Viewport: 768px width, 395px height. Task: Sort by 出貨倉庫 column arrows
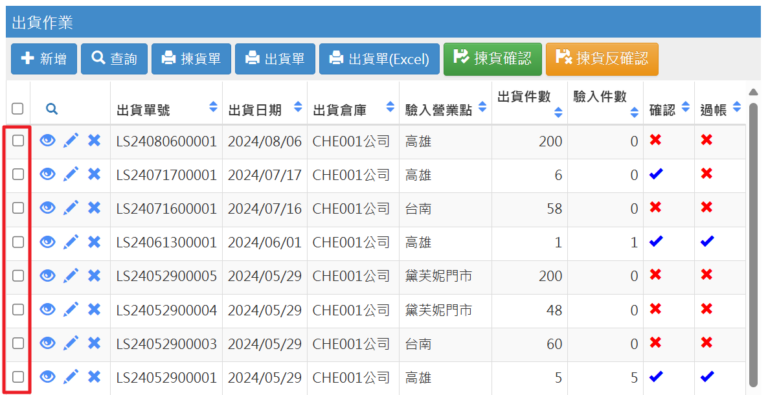(x=390, y=106)
